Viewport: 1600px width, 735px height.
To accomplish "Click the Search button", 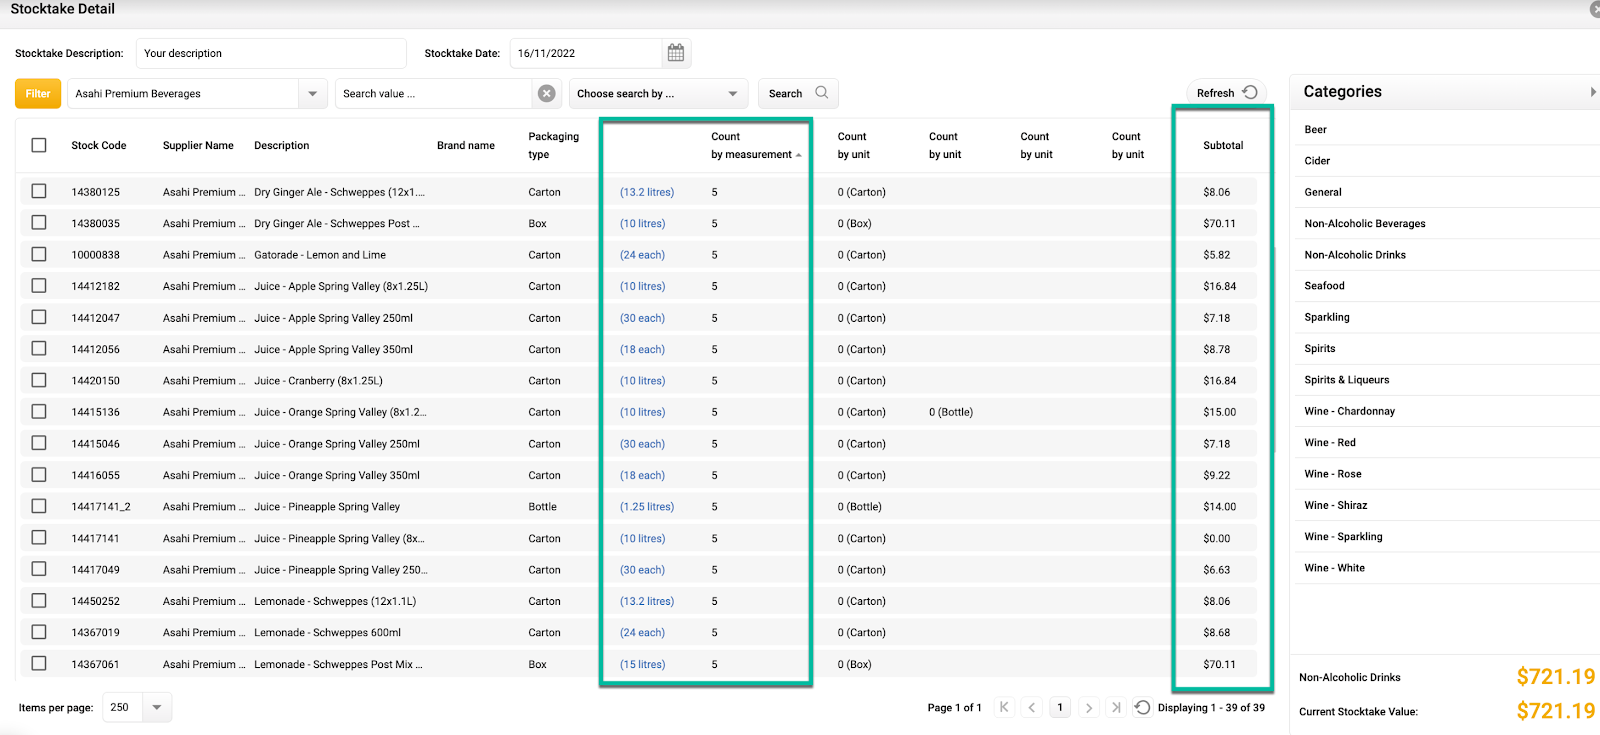I will coord(798,93).
